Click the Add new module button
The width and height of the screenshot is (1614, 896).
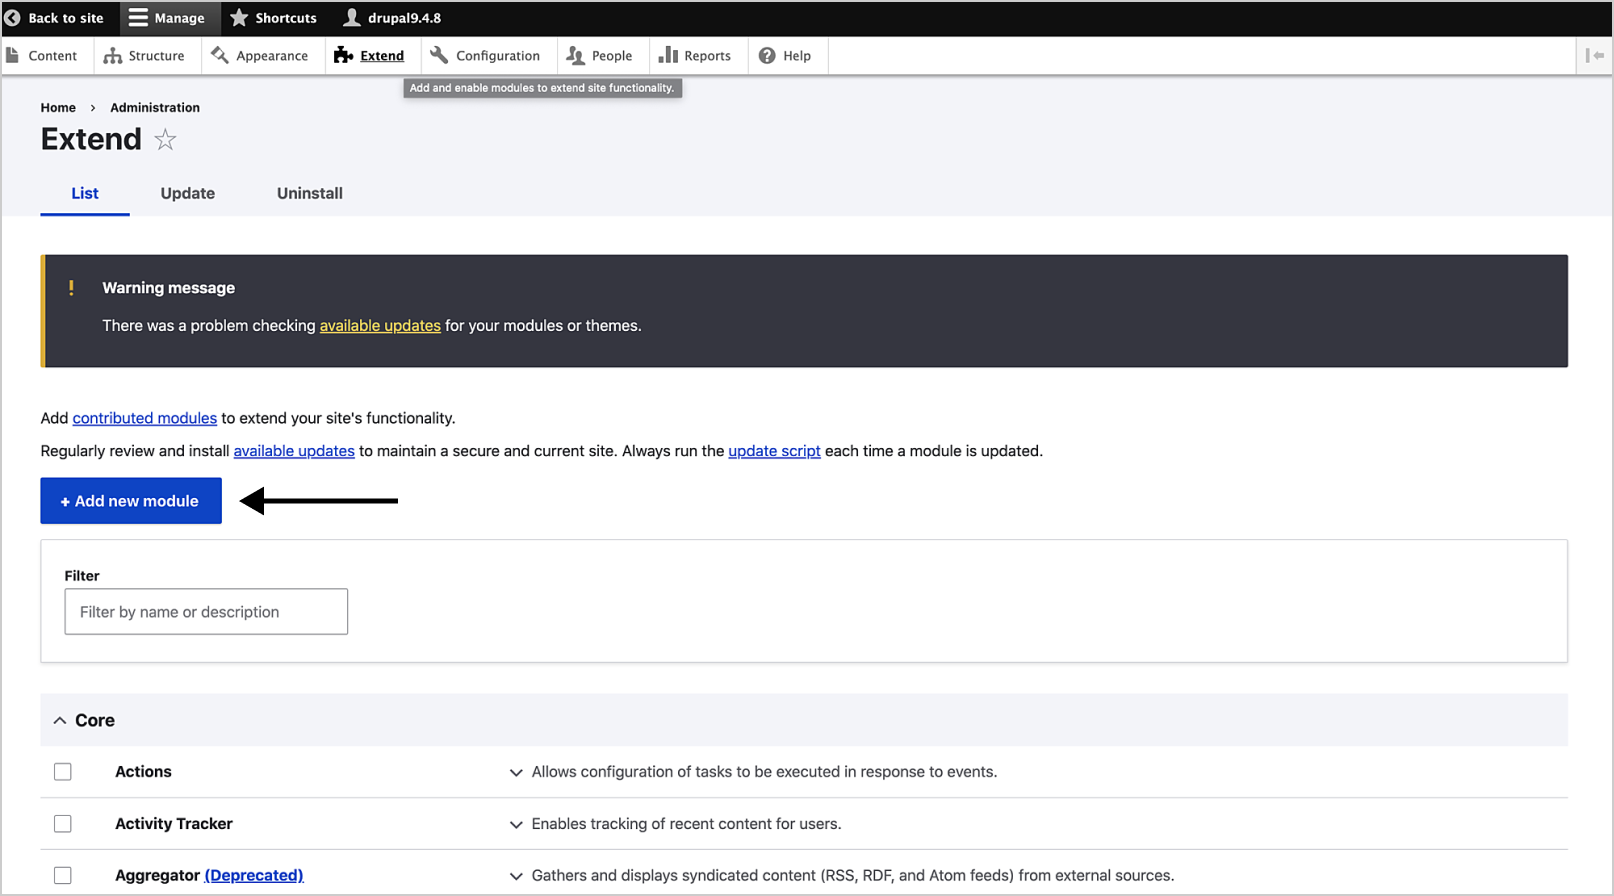[x=131, y=501]
